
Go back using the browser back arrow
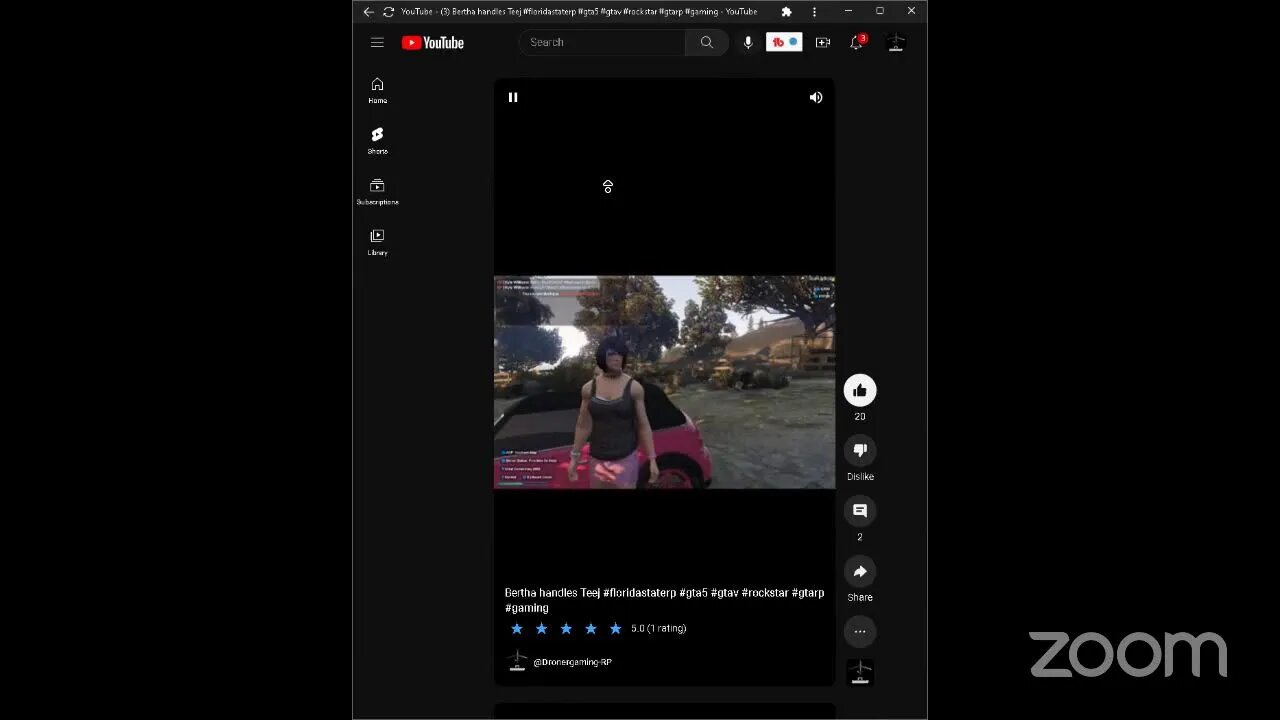[368, 12]
